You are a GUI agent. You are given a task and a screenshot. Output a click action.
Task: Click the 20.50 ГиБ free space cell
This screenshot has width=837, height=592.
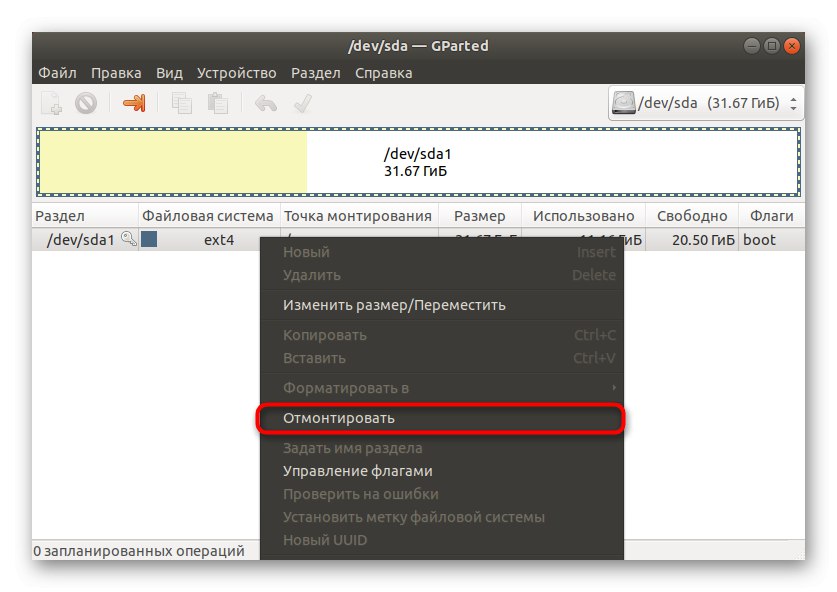703,240
